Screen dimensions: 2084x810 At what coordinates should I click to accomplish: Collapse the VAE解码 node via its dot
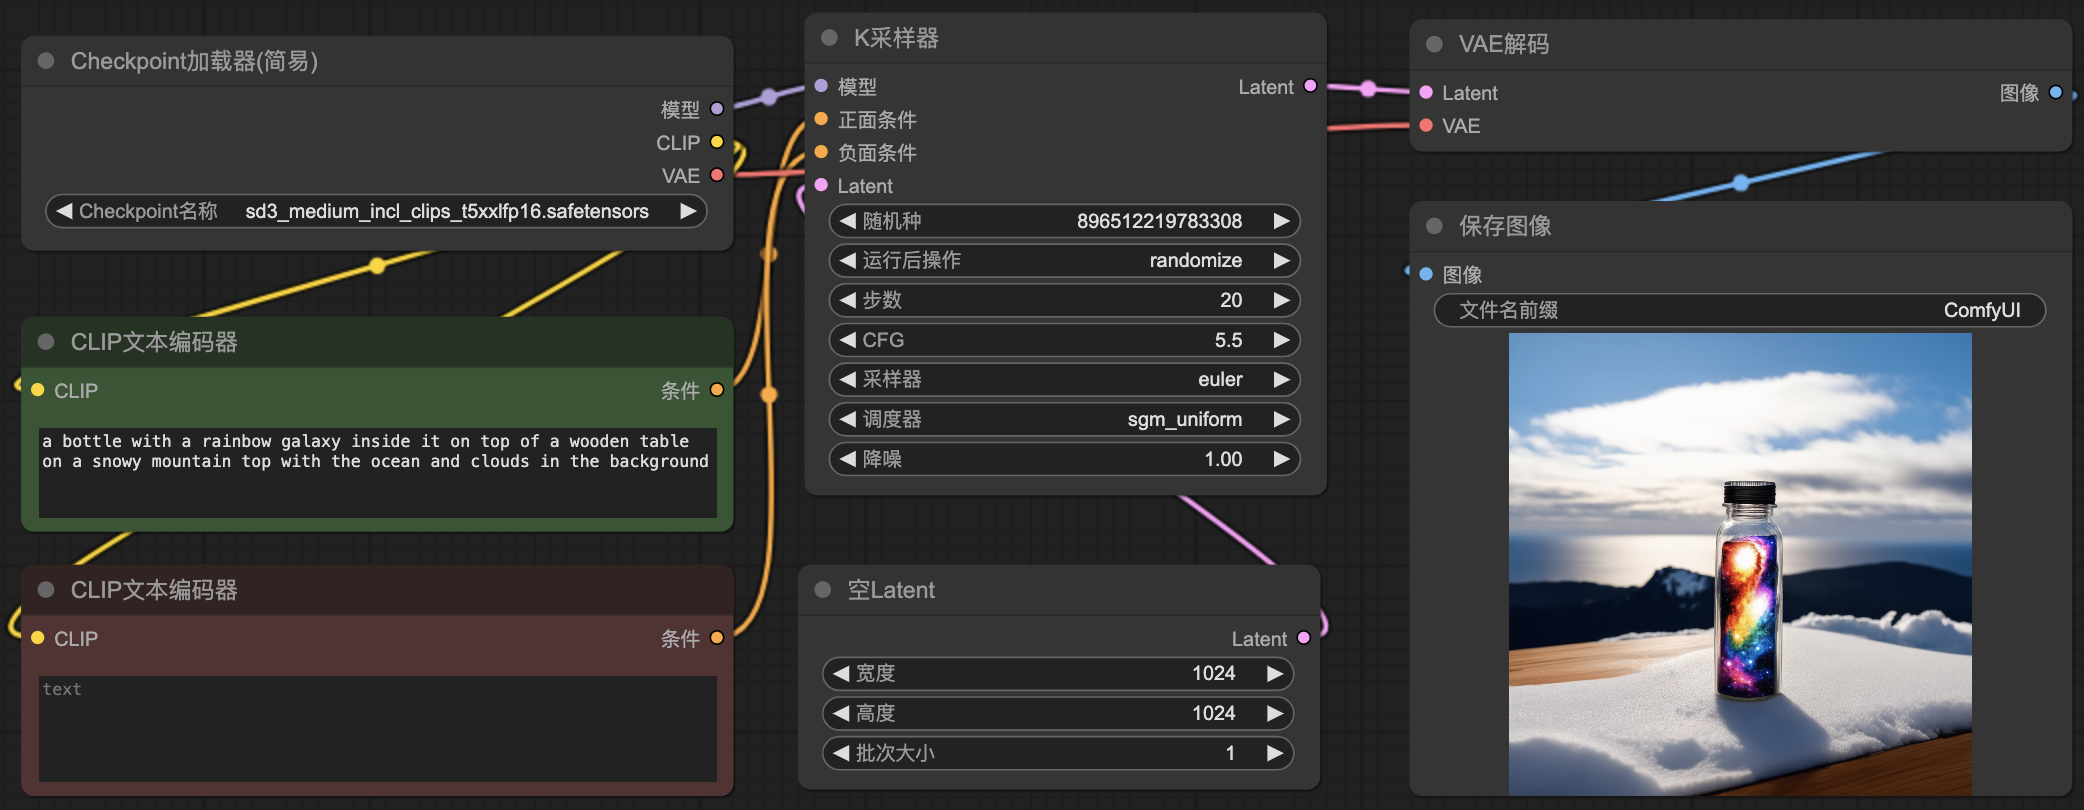point(1434,44)
